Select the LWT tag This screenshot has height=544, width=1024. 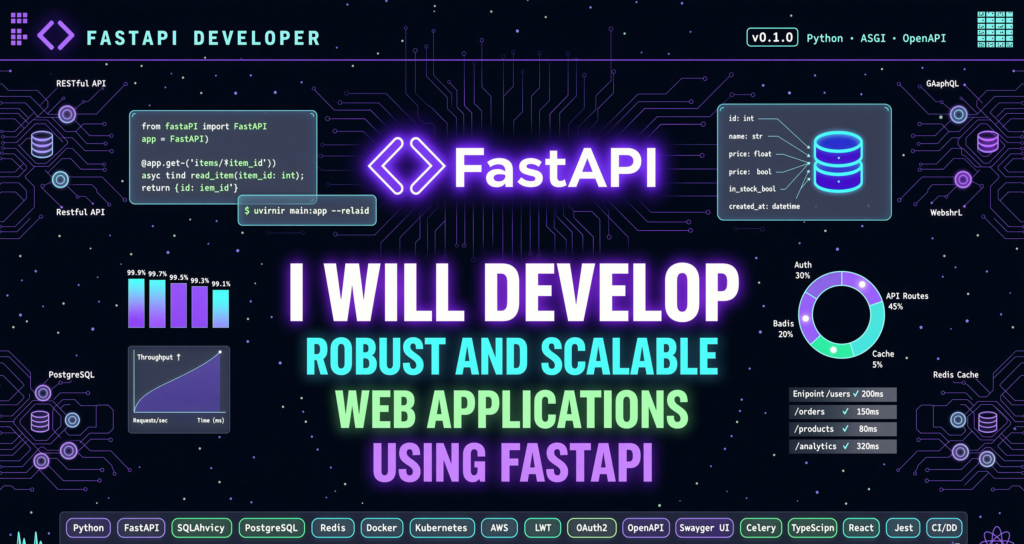pos(542,528)
